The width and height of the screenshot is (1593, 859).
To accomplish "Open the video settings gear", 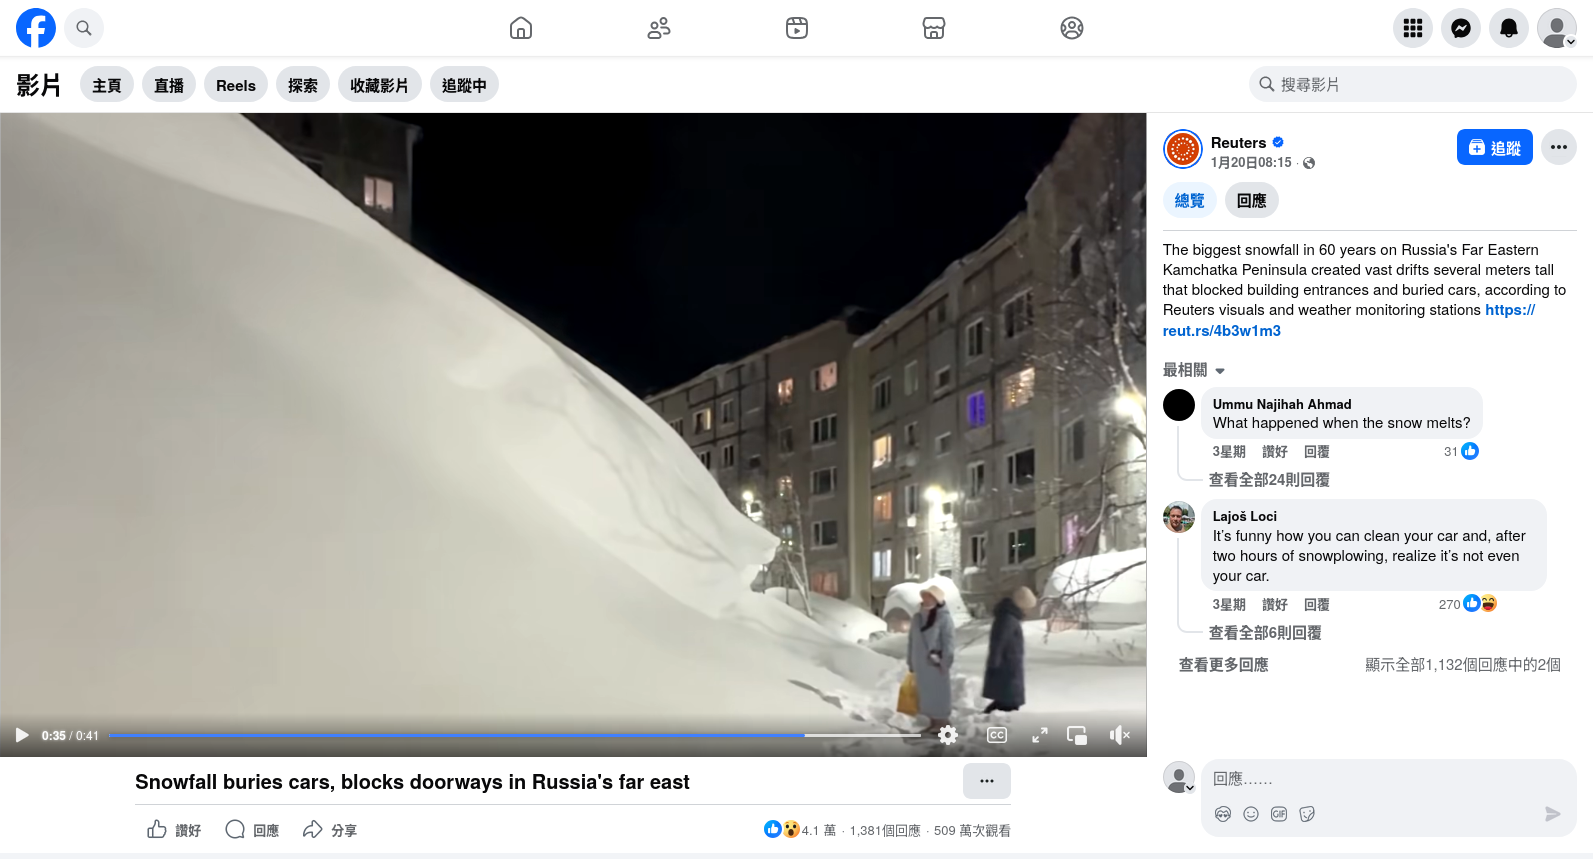I will tap(948, 735).
